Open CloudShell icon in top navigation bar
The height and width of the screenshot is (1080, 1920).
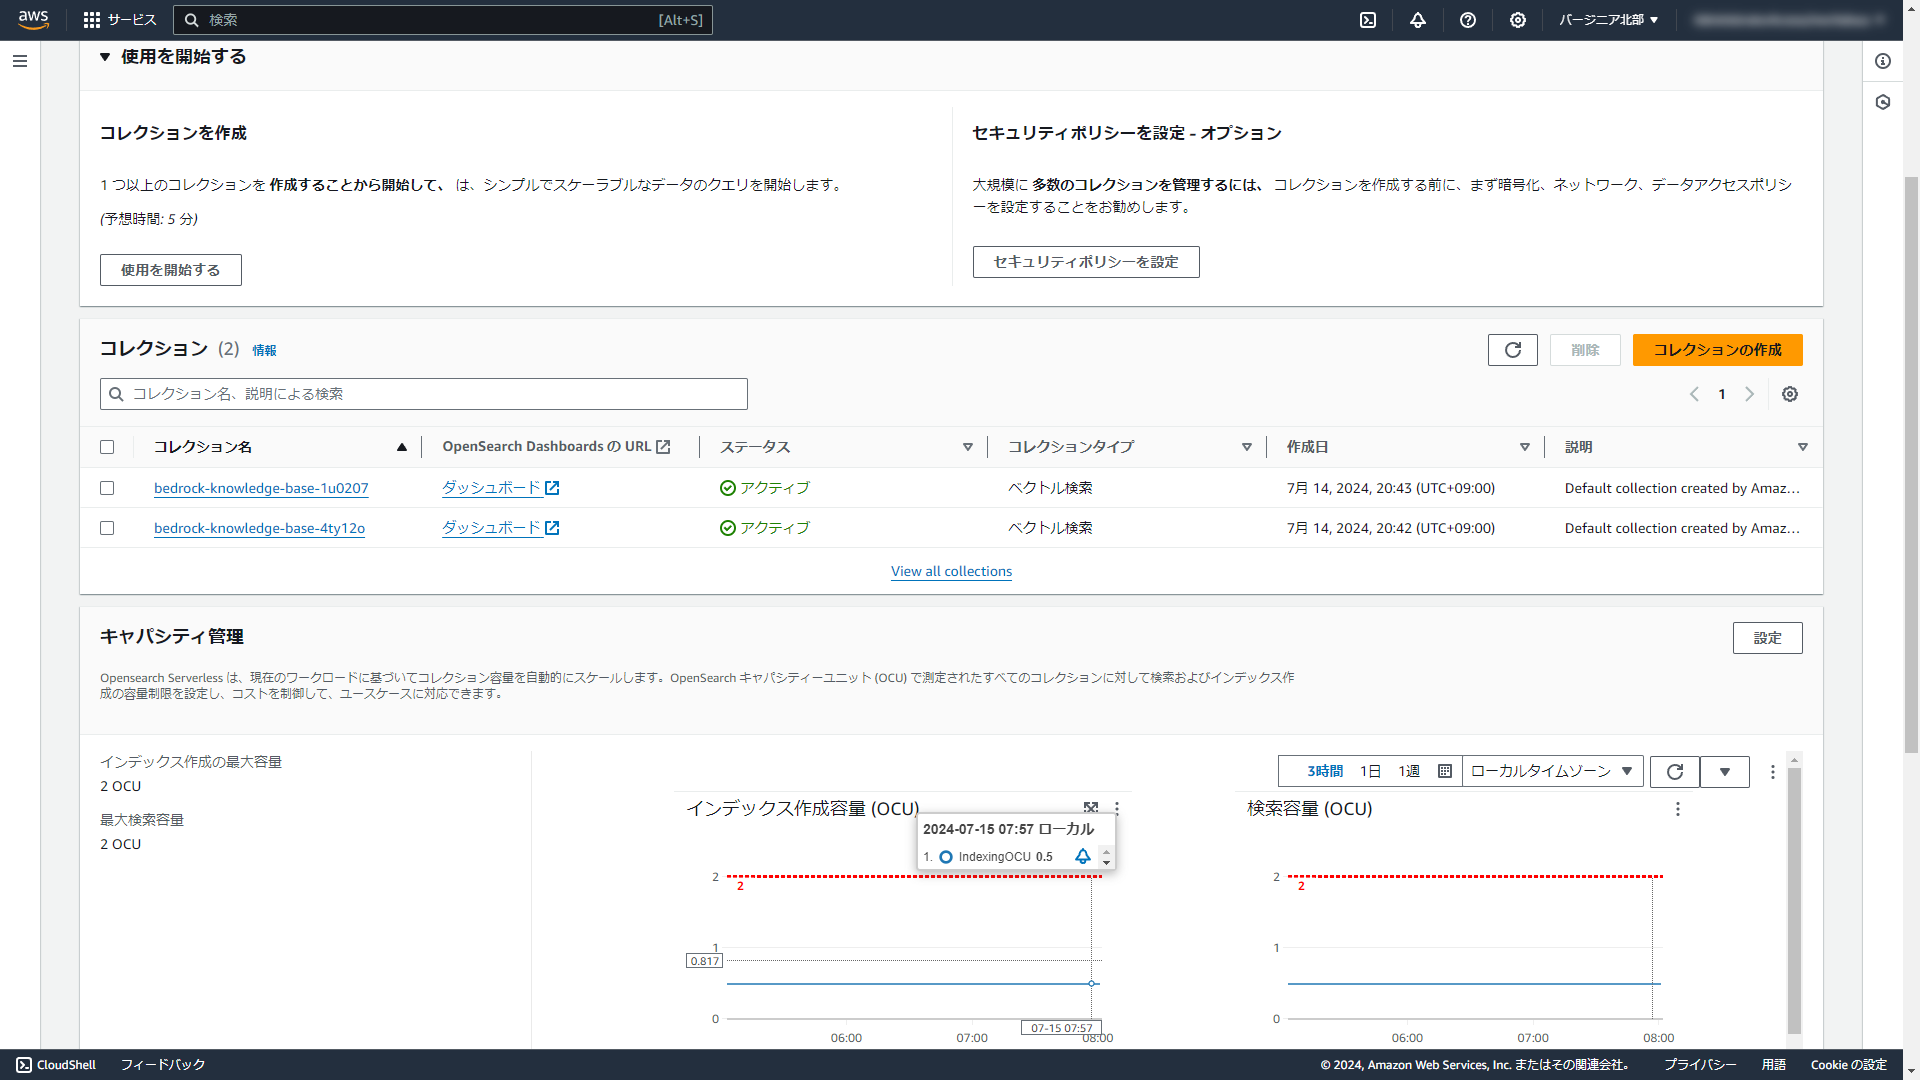point(1368,20)
